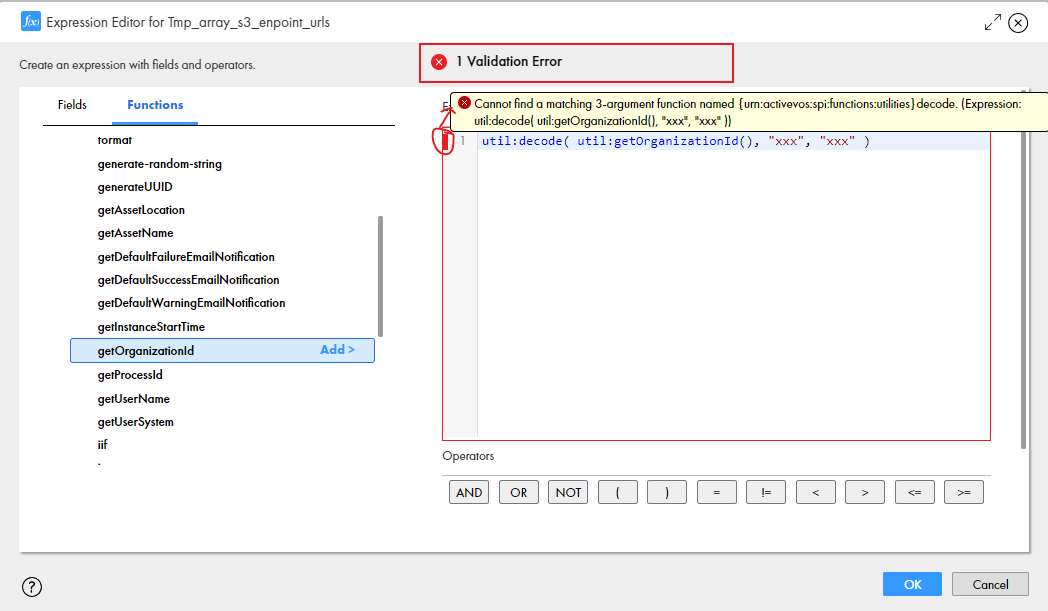Screen dimensions: 1048x611
Task: Select the getAssetName function
Action: point(135,233)
